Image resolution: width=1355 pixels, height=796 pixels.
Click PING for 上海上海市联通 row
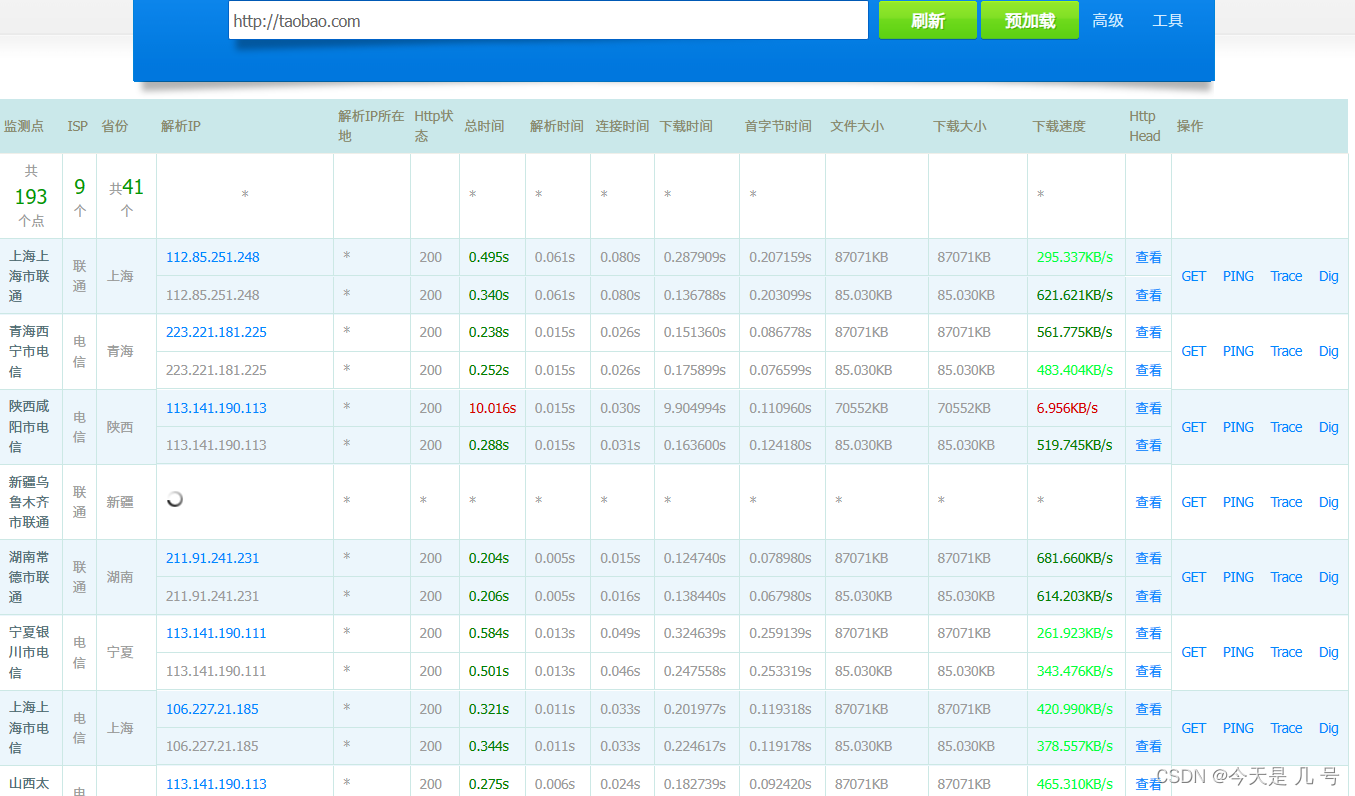tap(1238, 276)
